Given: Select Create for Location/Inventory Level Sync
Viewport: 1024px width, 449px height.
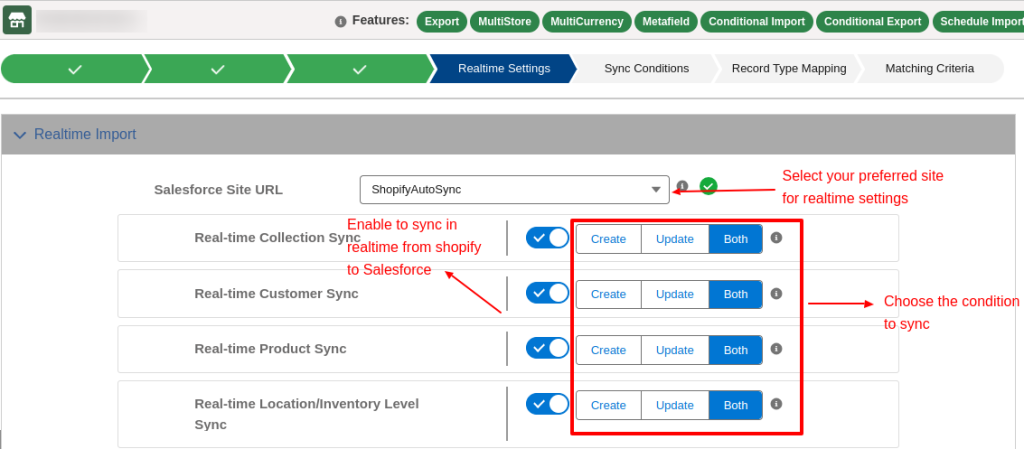Looking at the screenshot, I should (x=609, y=405).
